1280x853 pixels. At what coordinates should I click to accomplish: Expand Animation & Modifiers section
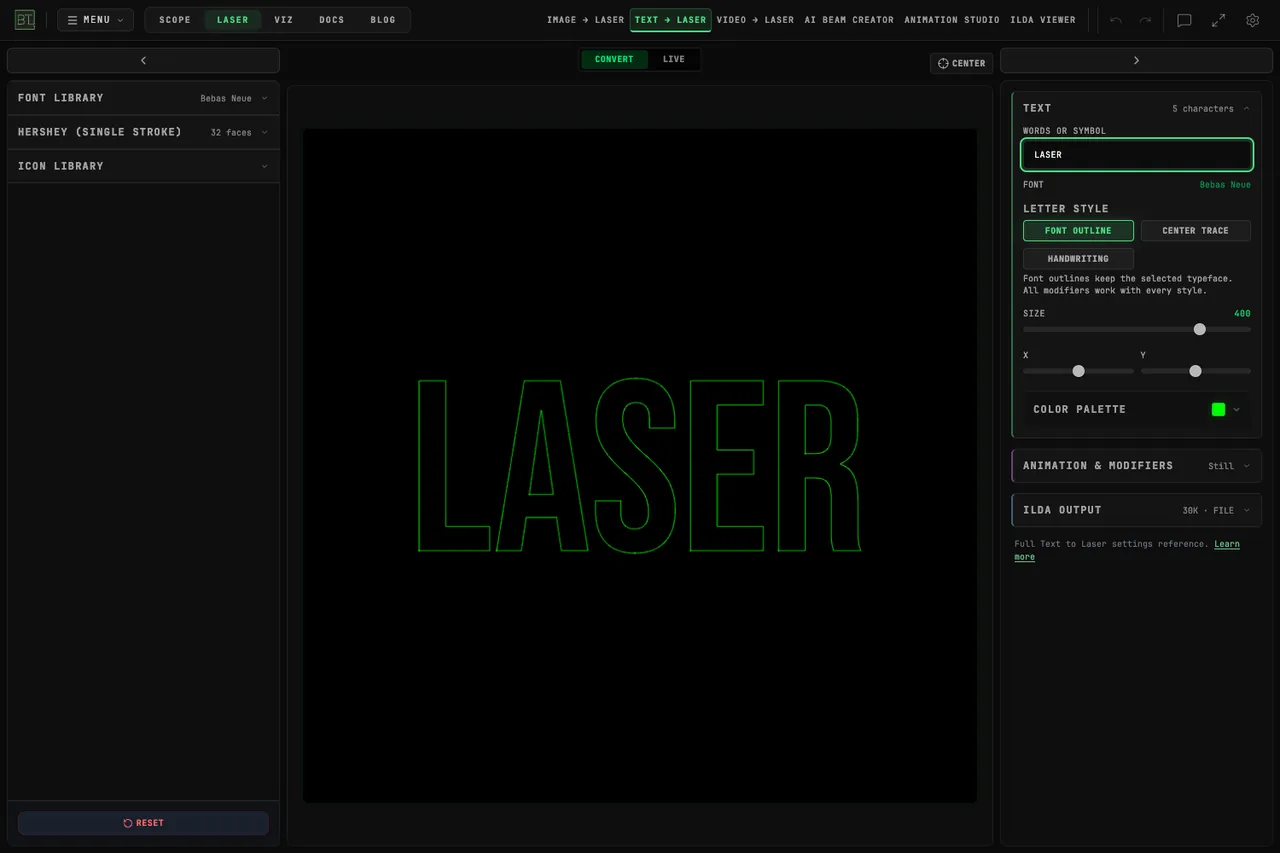(x=1137, y=466)
